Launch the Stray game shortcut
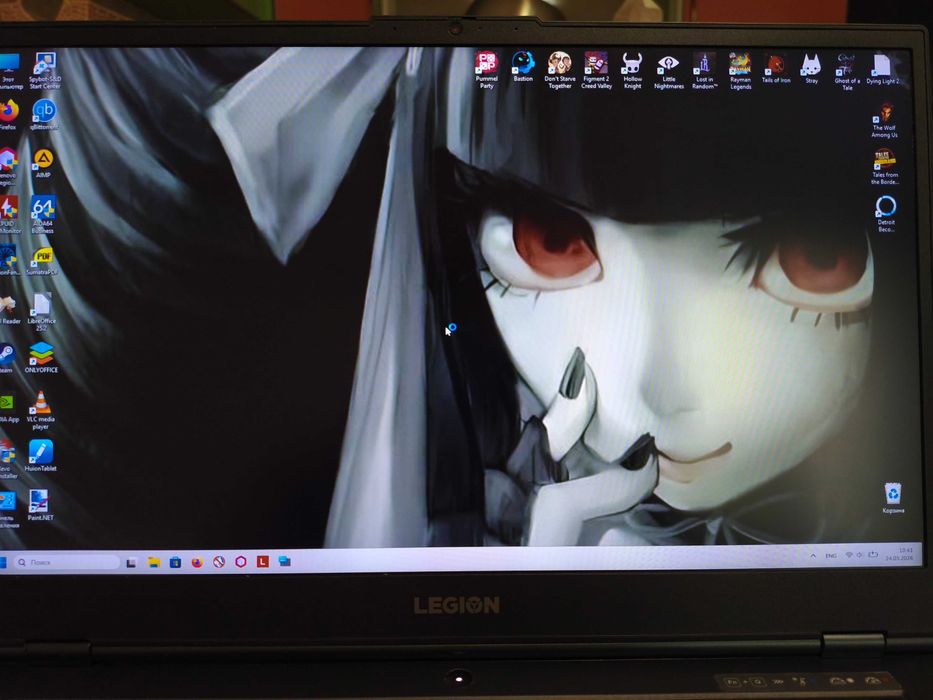The image size is (933, 700). [x=811, y=68]
